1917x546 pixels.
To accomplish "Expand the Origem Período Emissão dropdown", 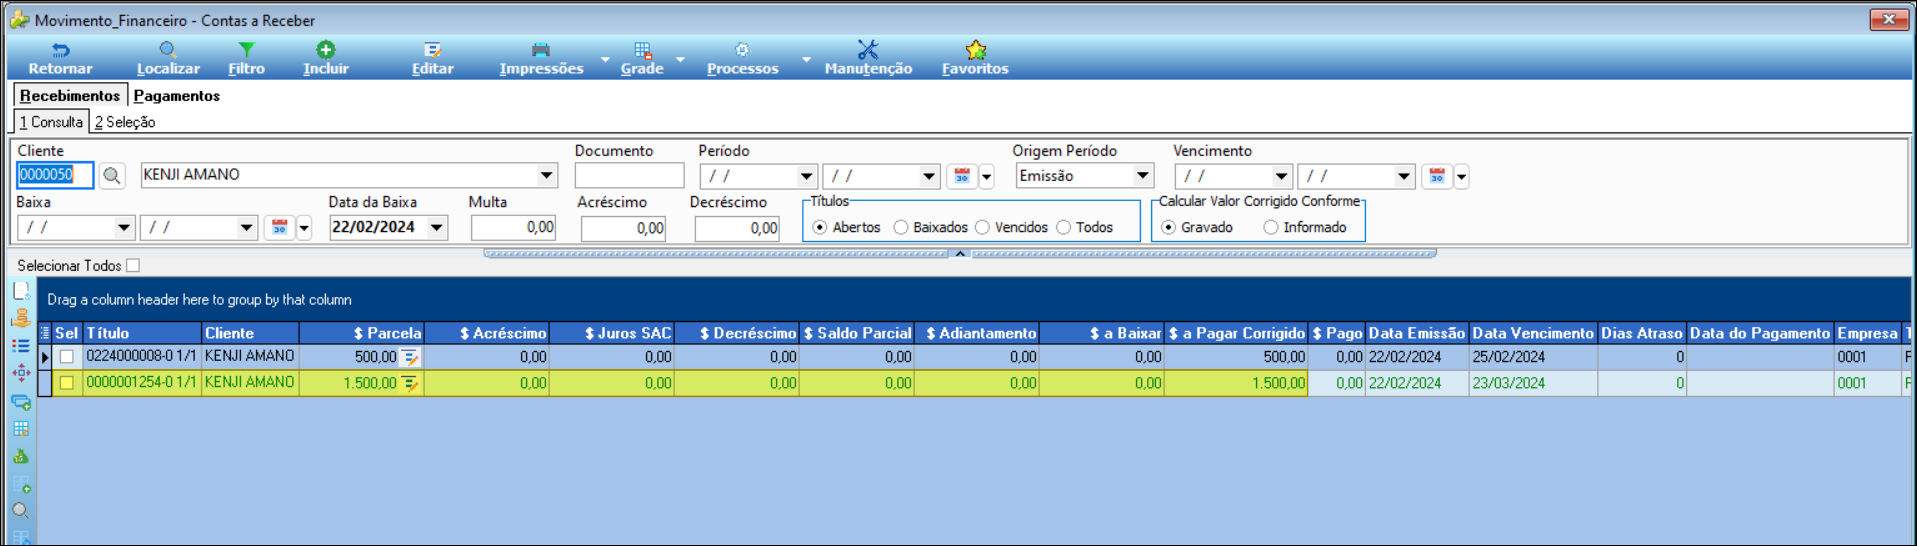I will [x=1142, y=176].
